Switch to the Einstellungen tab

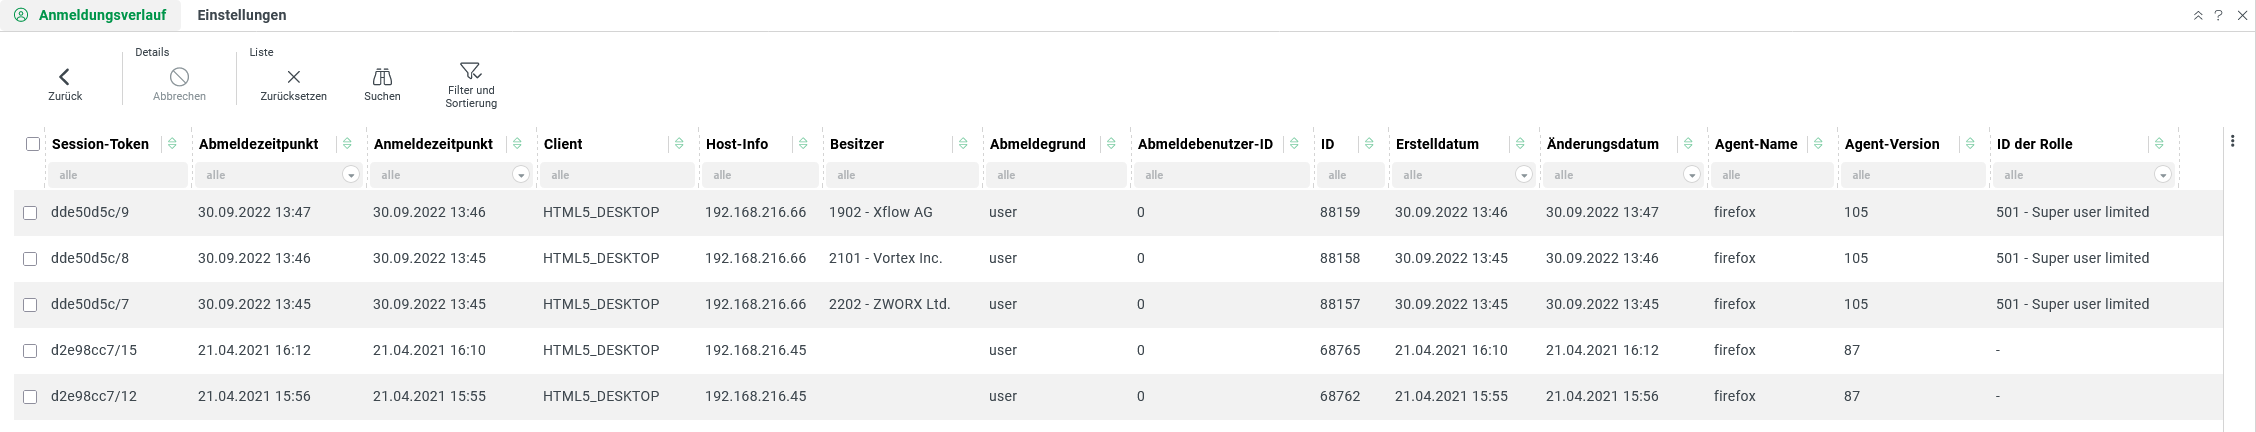[242, 15]
